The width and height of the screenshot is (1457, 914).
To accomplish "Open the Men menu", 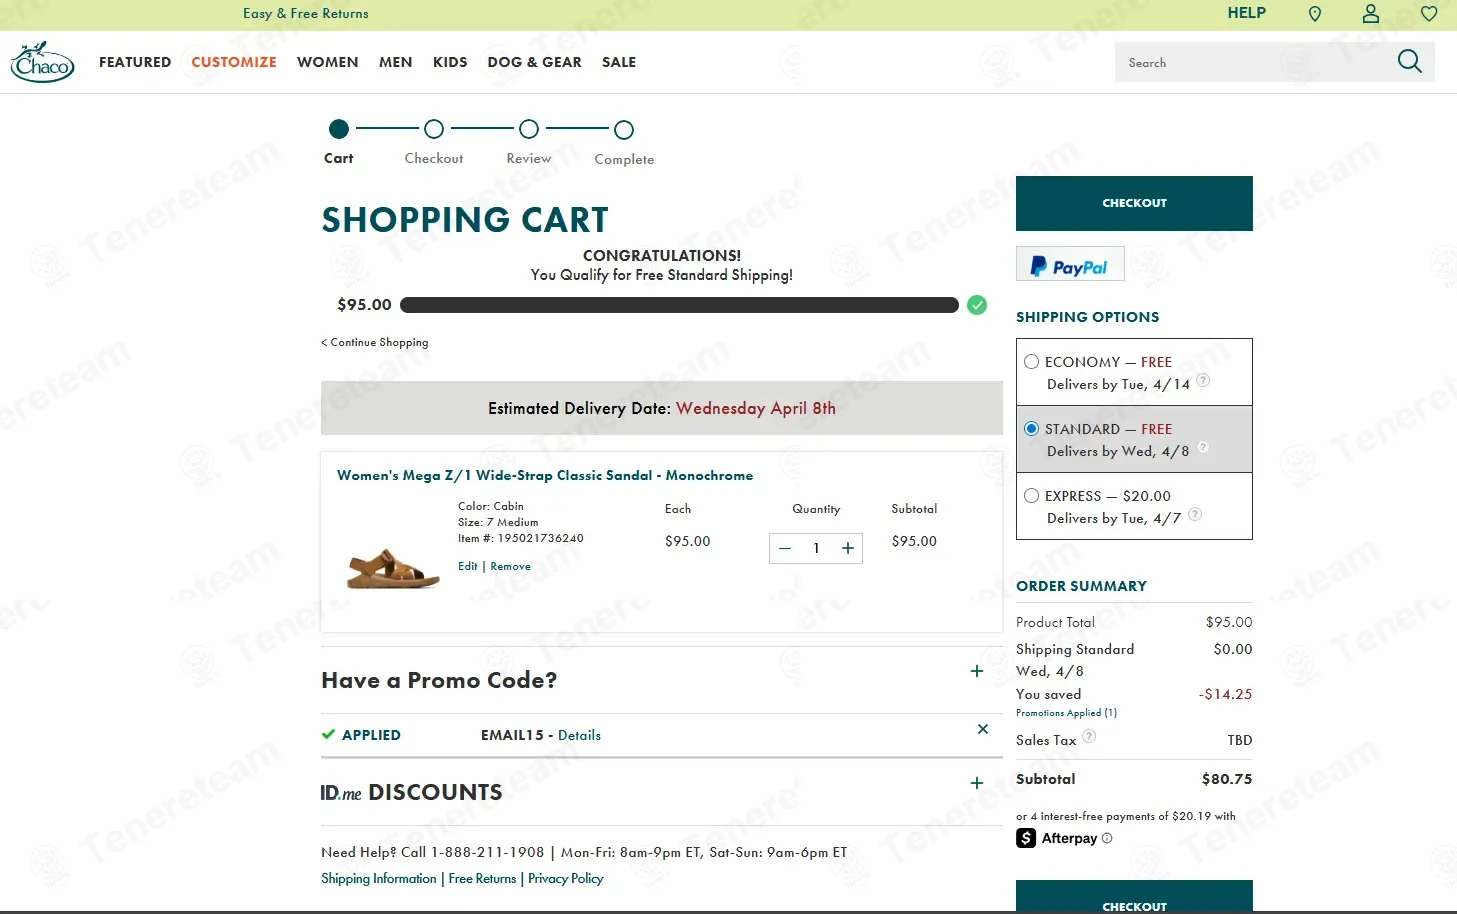I will pos(396,62).
